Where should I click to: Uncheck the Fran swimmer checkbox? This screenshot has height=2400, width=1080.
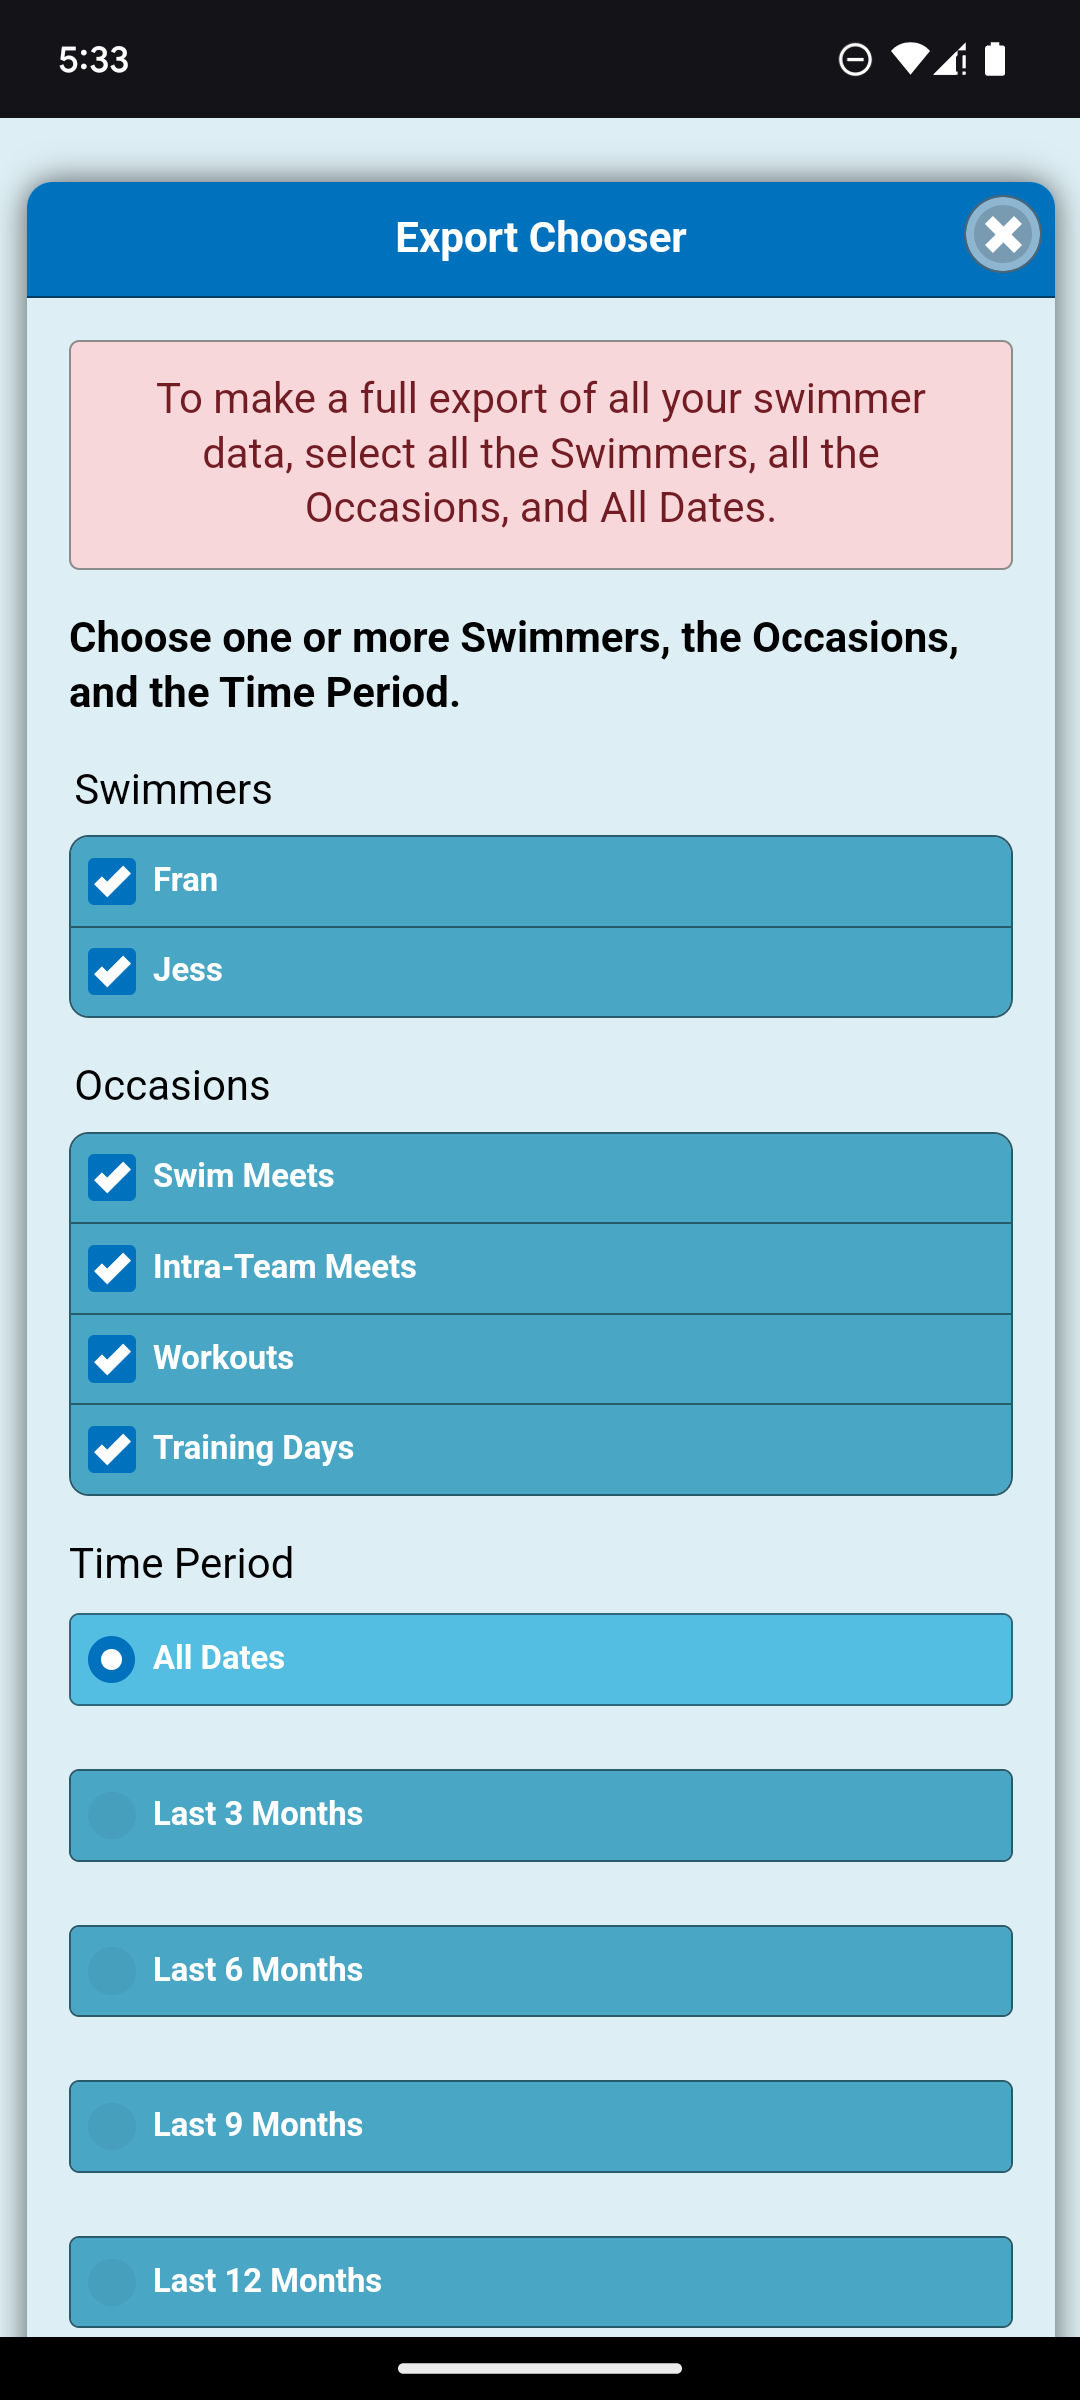(x=112, y=881)
